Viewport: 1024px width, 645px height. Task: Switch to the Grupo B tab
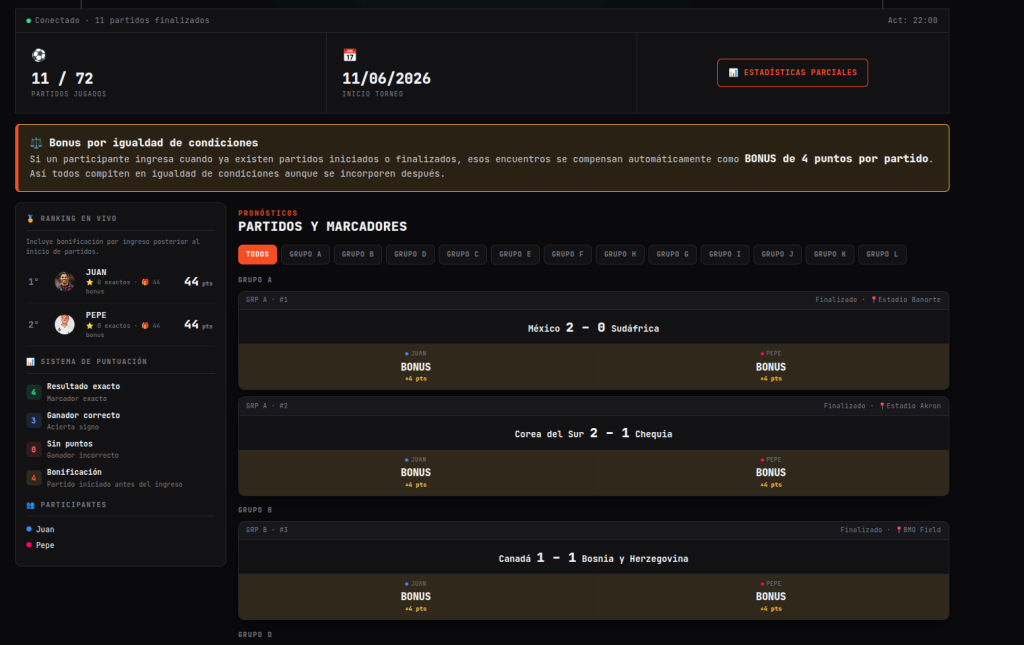coord(357,254)
